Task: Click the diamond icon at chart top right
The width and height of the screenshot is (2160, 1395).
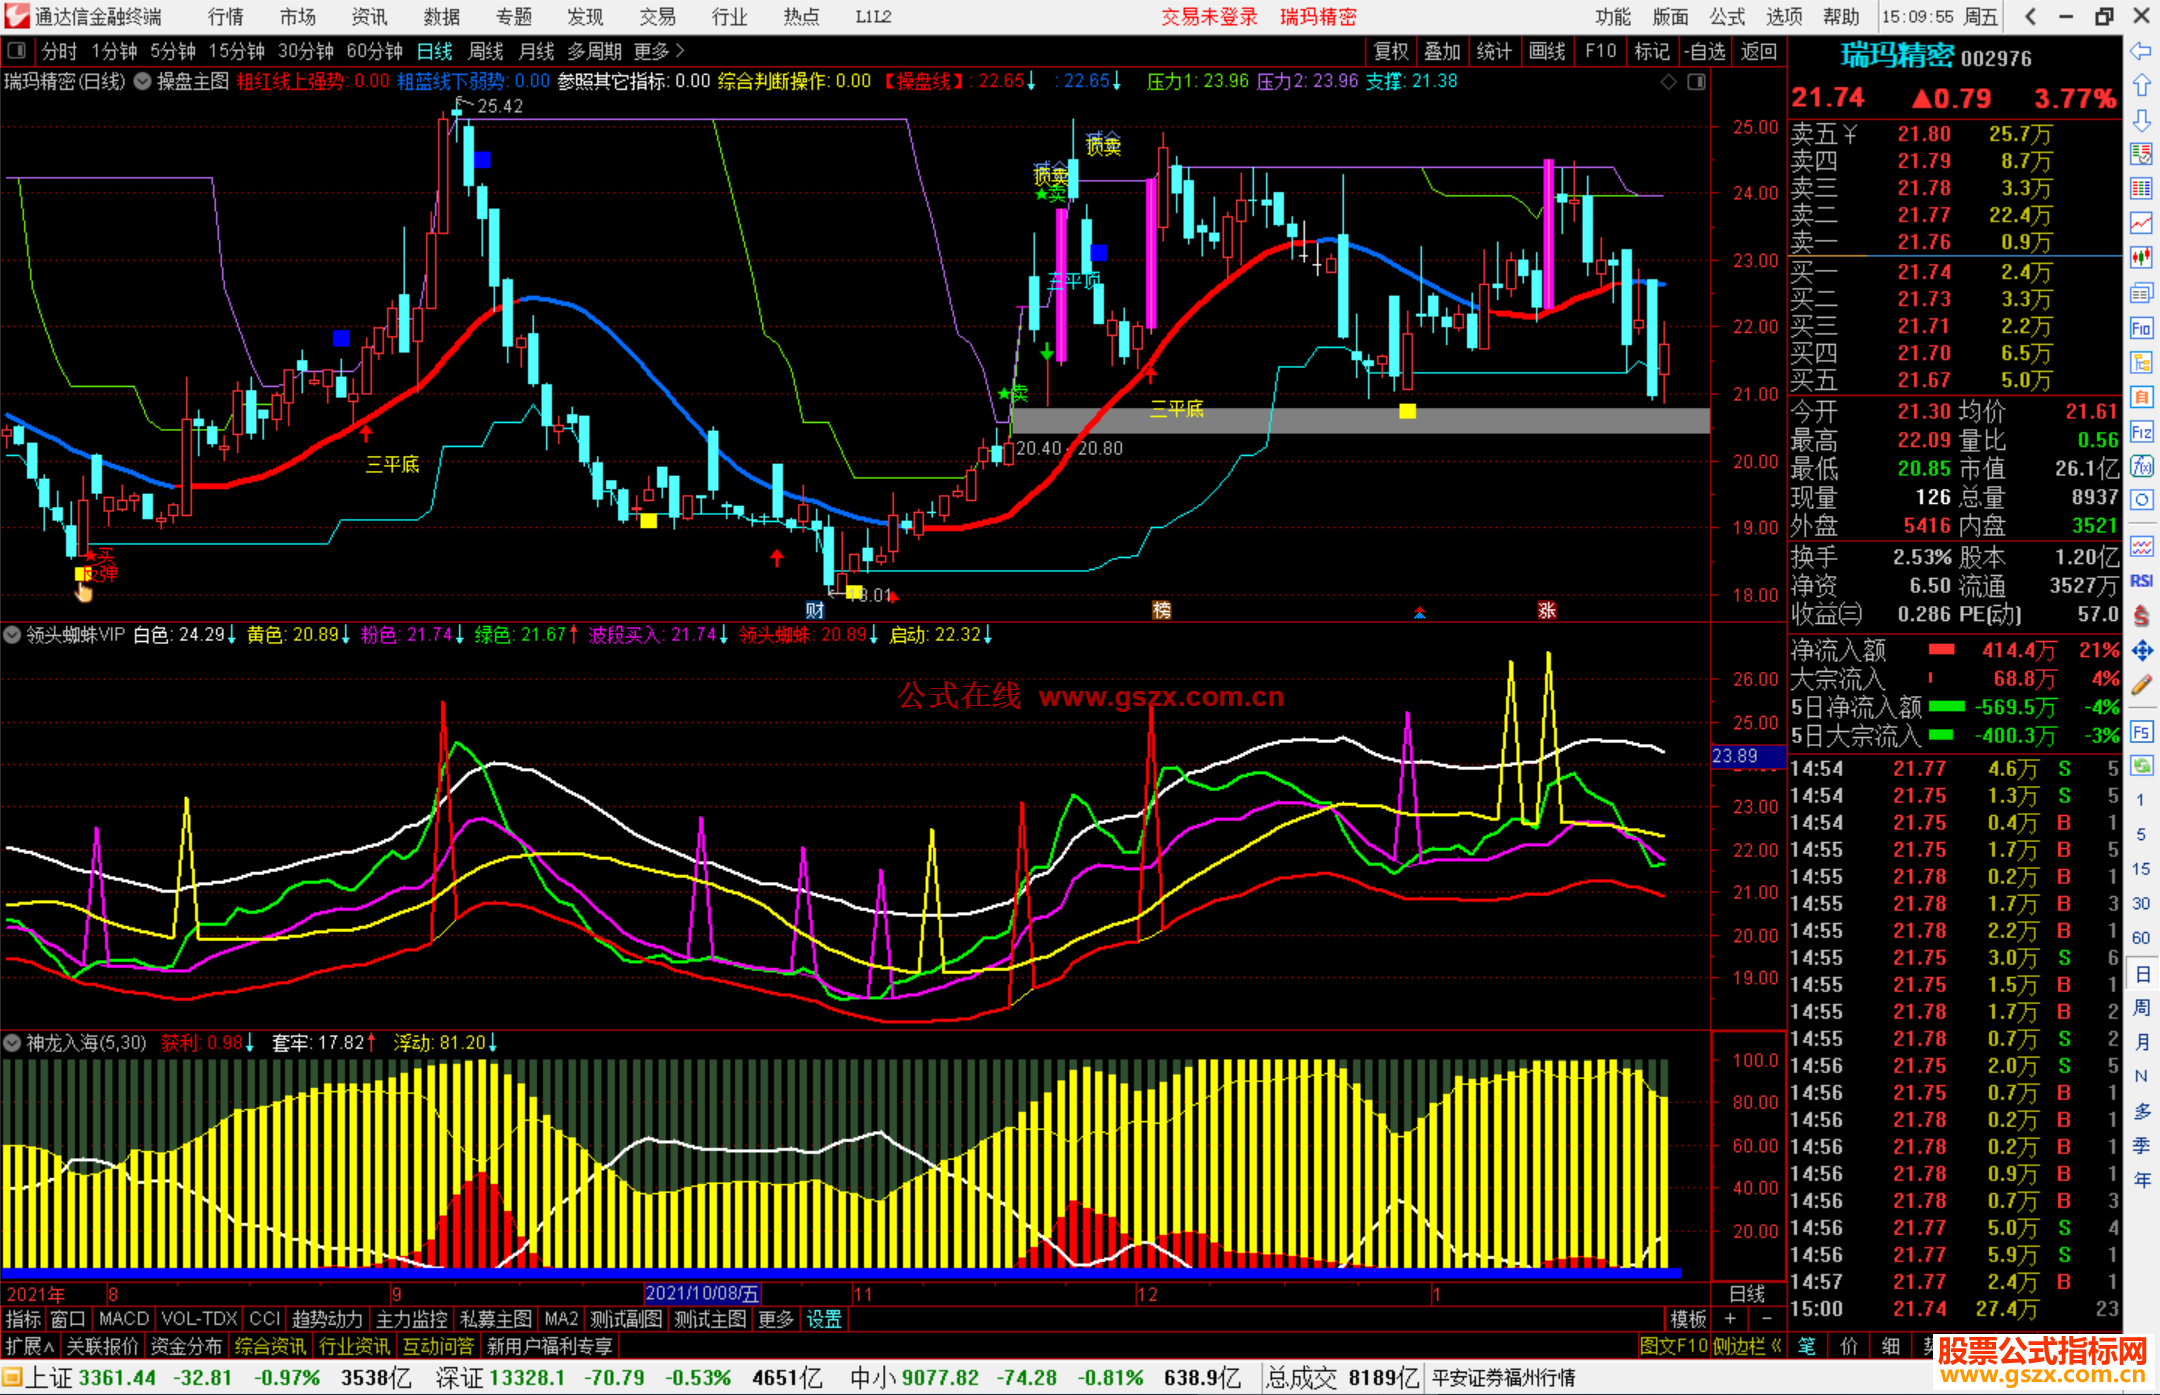Action: pos(1668,82)
